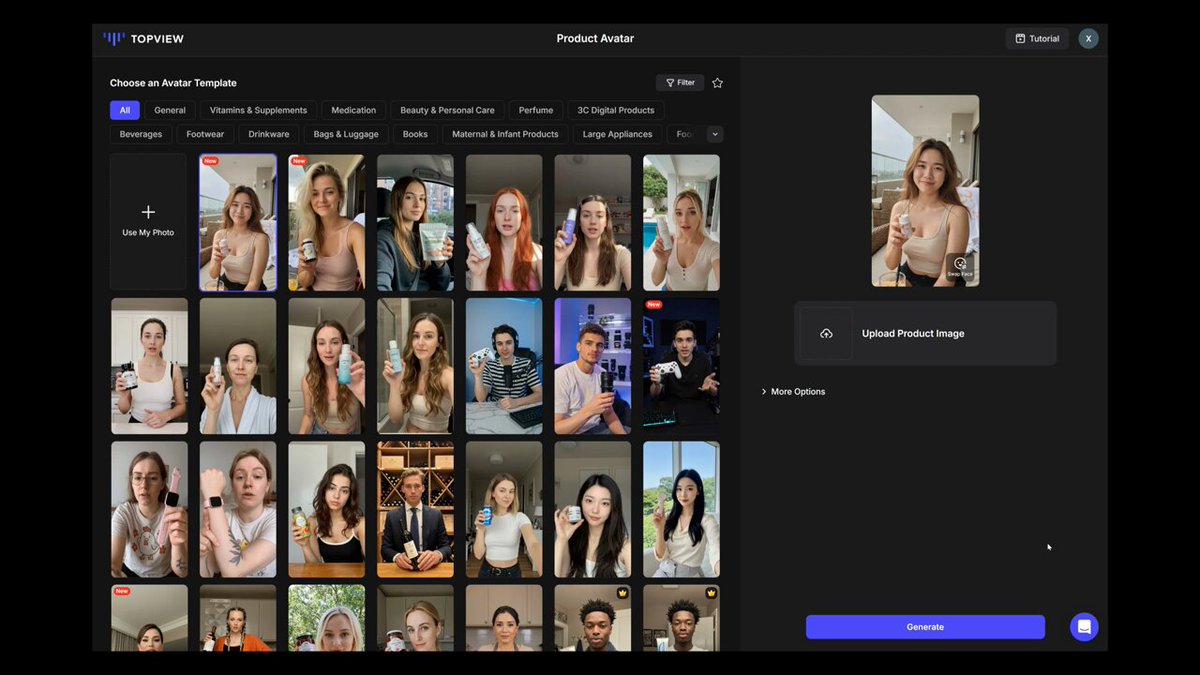This screenshot has height=675, width=1200.
Task: Select the Bags & Luggage tab
Action: point(346,134)
